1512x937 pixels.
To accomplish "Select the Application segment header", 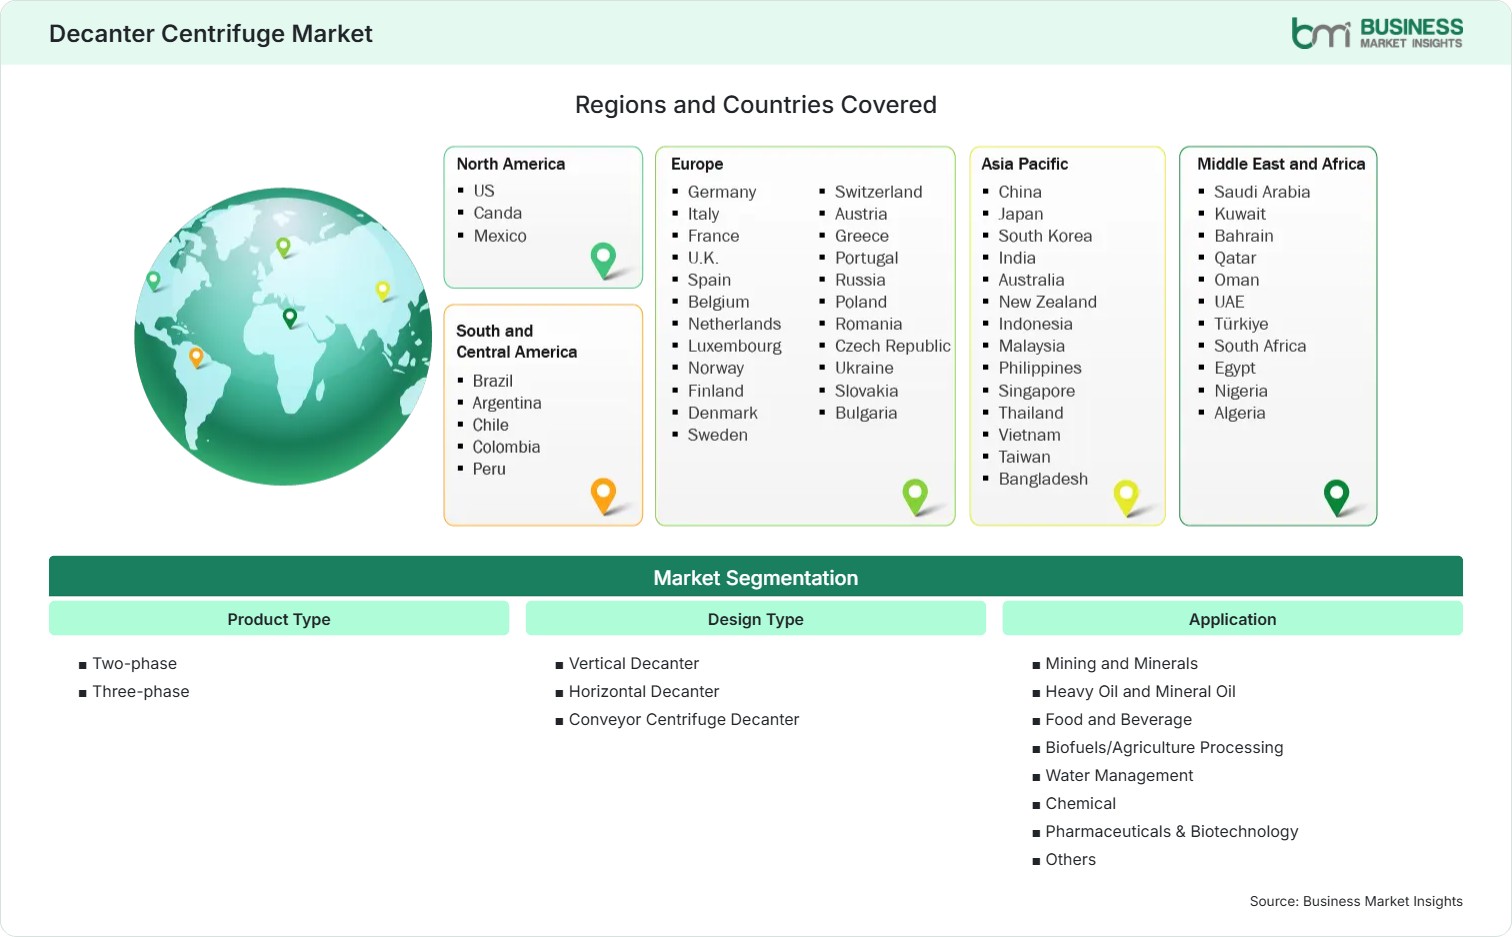I will [x=1232, y=619].
